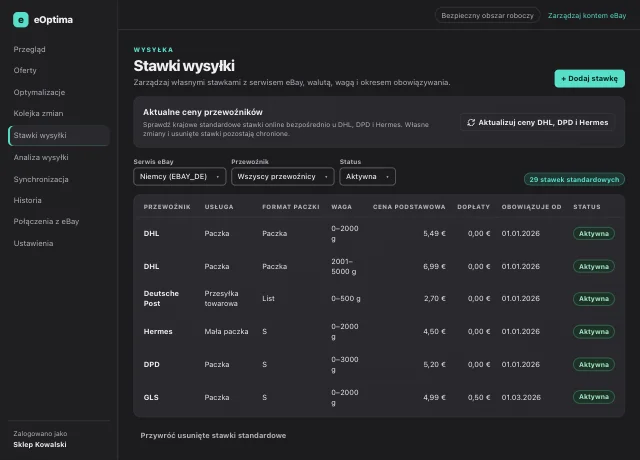Image resolution: width=640 pixels, height=460 pixels.
Task: Click the 4,50 € price cell
Action: 434,331
